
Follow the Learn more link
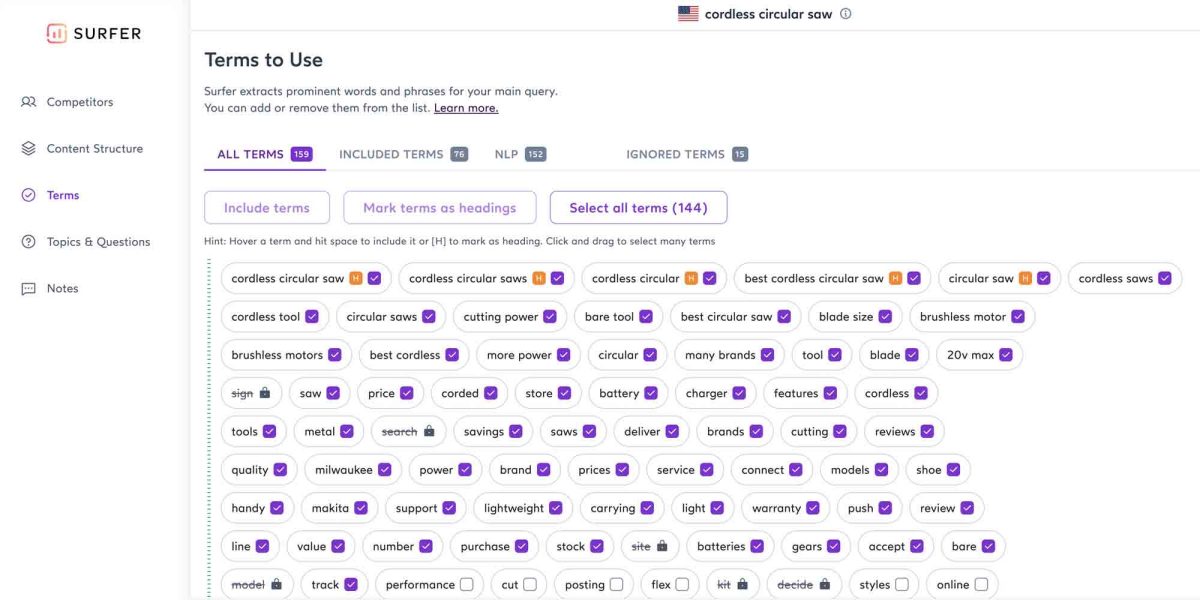pos(466,108)
